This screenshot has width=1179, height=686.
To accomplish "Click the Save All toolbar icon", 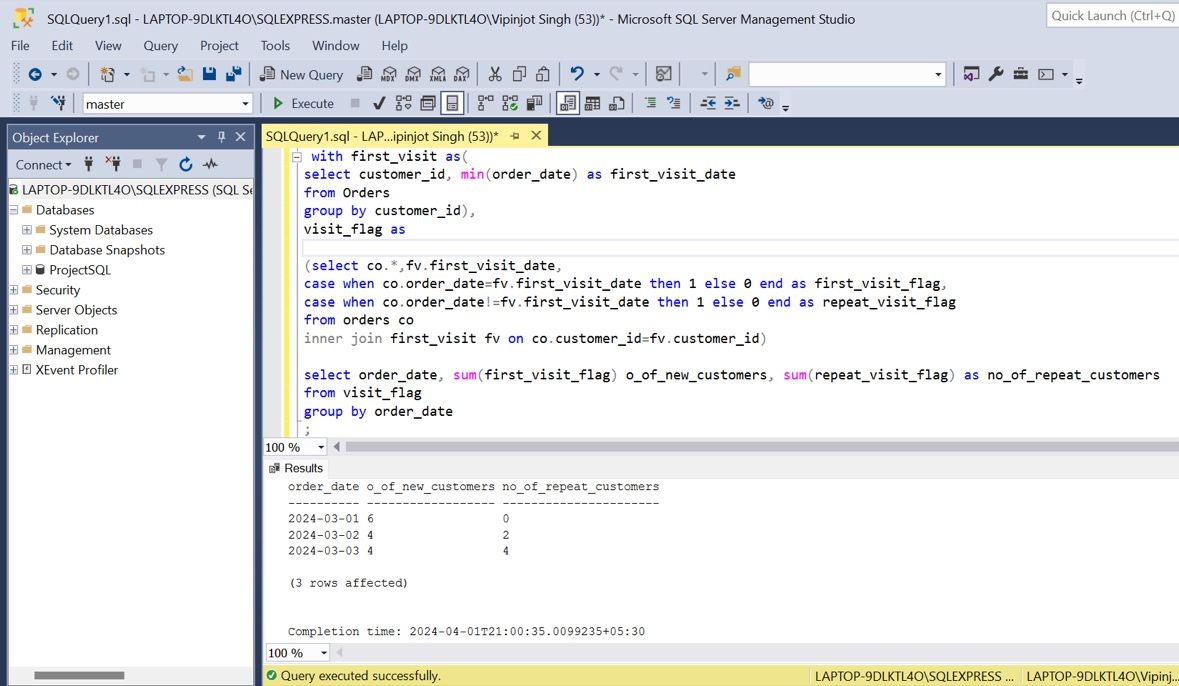I will (x=234, y=74).
